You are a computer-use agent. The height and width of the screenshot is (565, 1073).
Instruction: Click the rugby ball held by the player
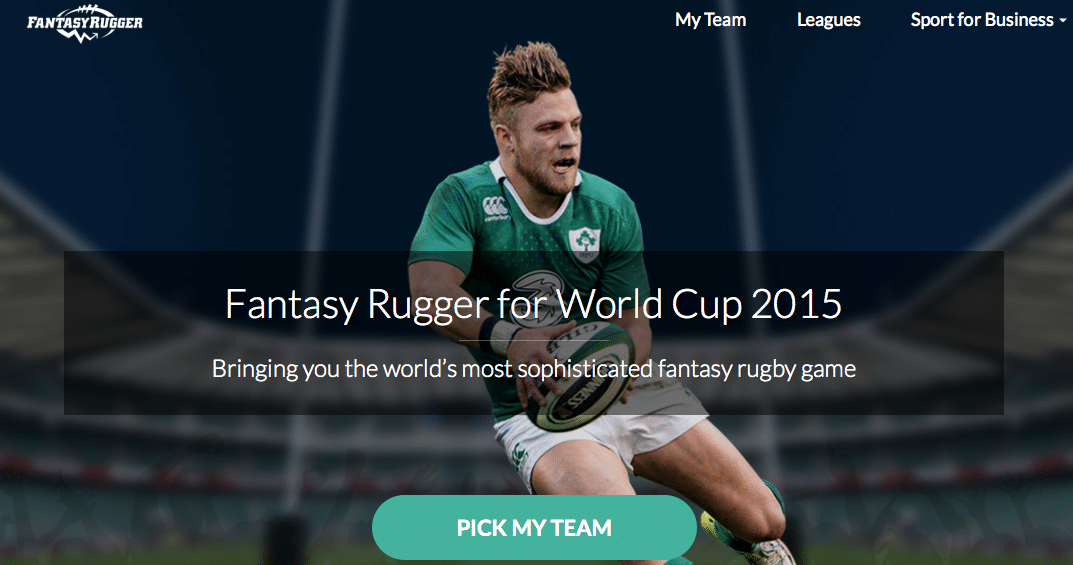[x=580, y=378]
